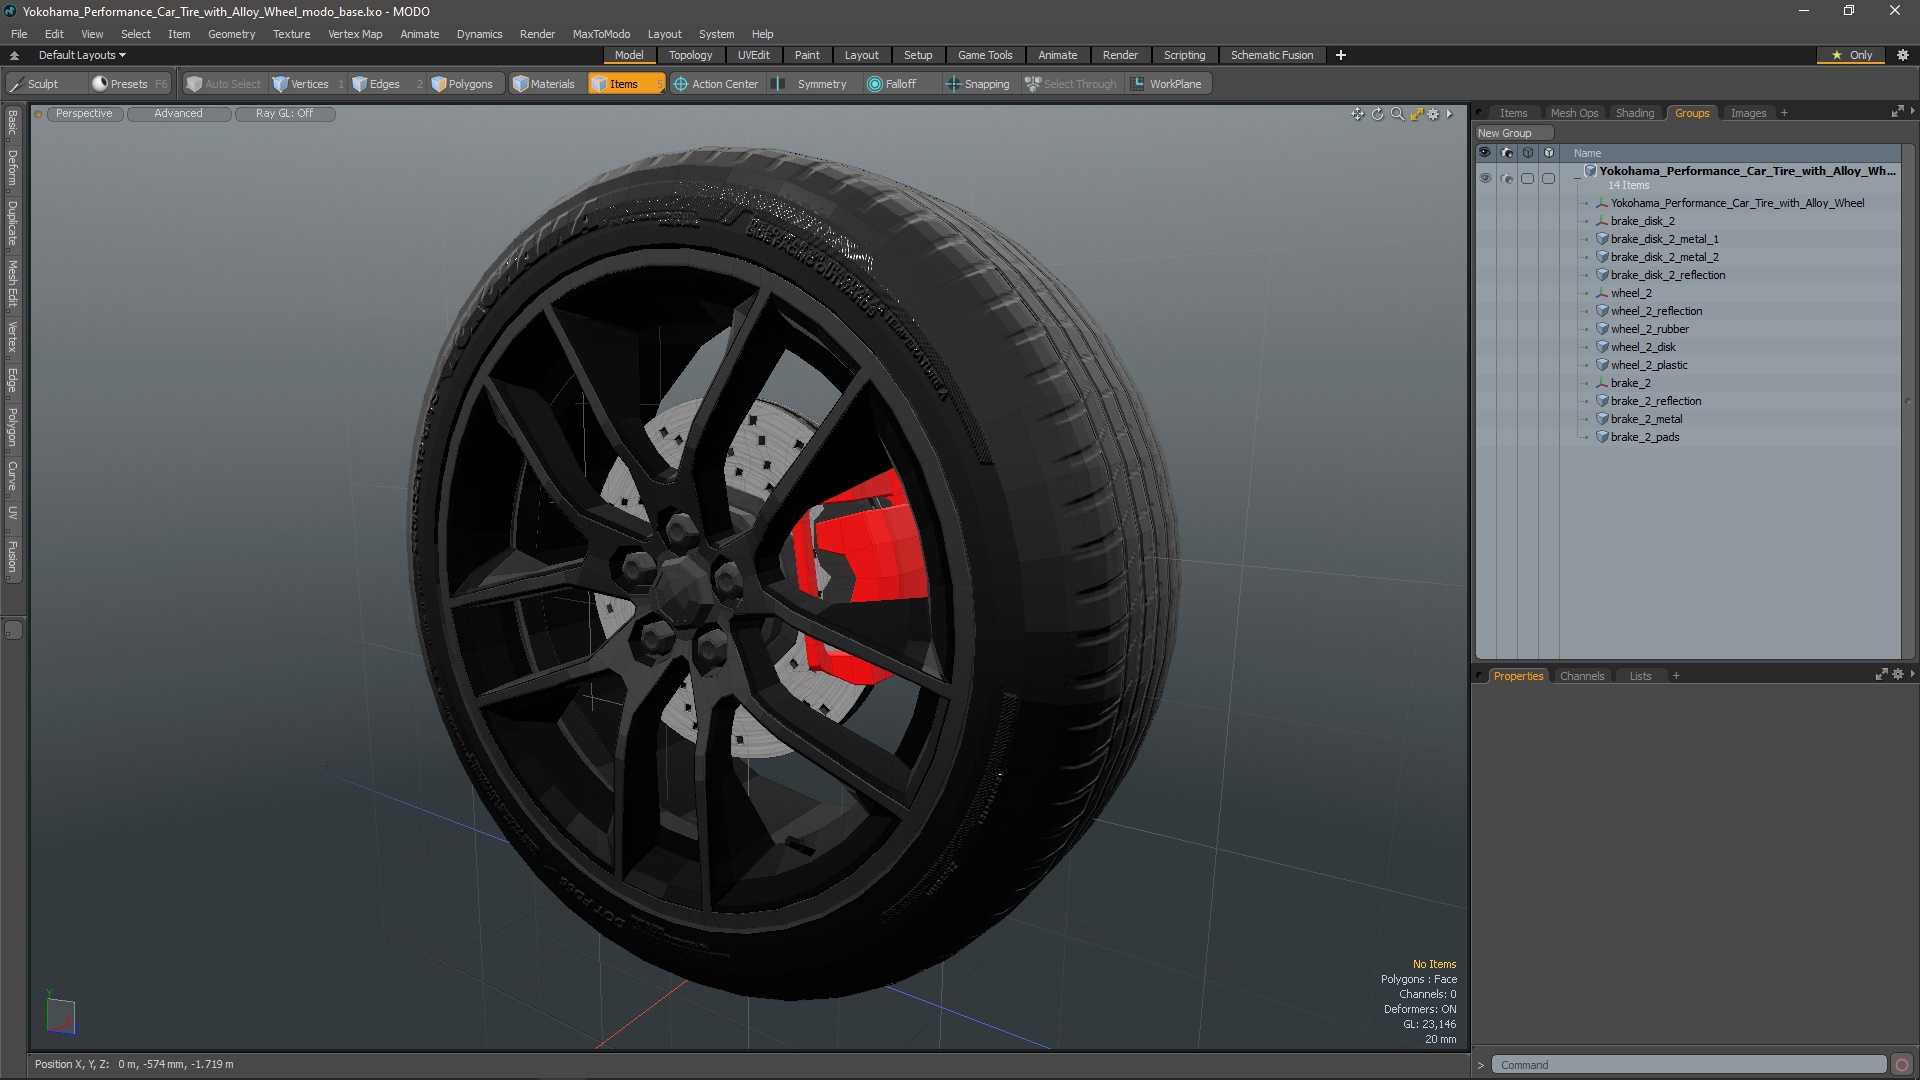Toggle Auto Select mode
1920x1080 pixels.
224,84
